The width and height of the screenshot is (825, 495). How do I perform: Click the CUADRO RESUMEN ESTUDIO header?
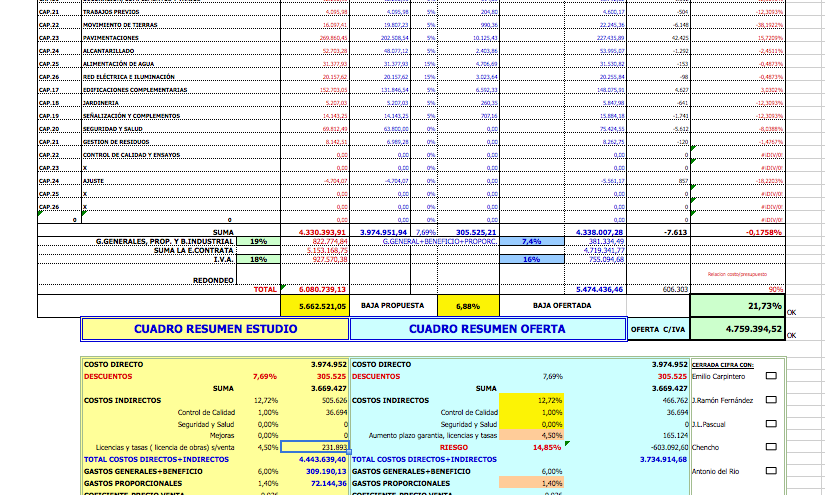click(215, 329)
